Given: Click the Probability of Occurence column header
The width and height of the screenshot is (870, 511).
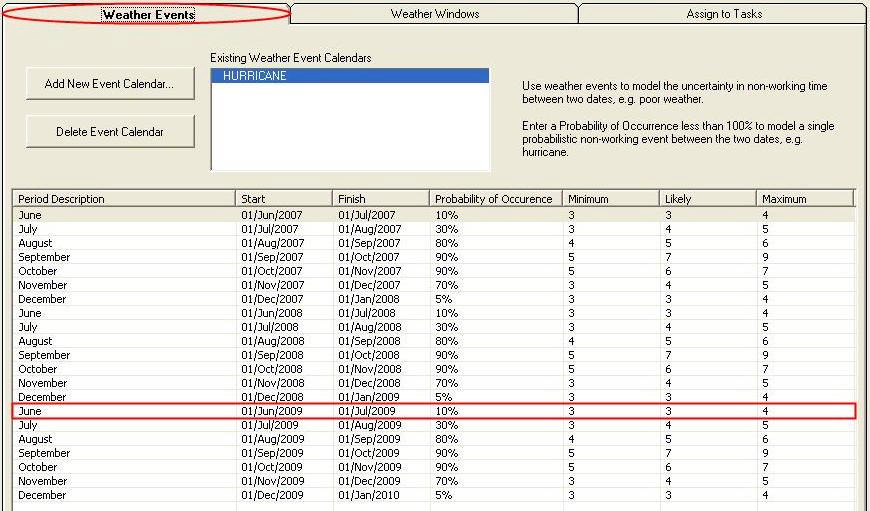Looking at the screenshot, I should click(496, 199).
